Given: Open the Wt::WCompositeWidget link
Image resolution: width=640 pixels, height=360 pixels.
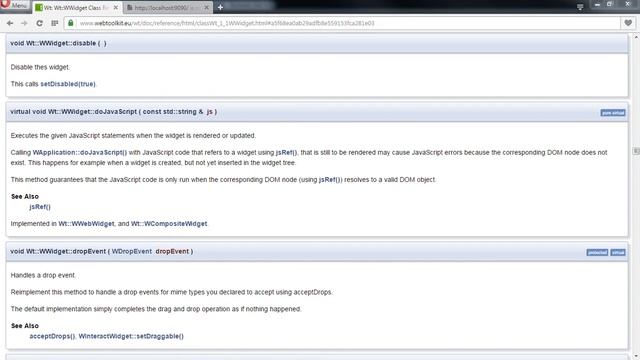Looking at the screenshot, I should pyautogui.click(x=169, y=224).
